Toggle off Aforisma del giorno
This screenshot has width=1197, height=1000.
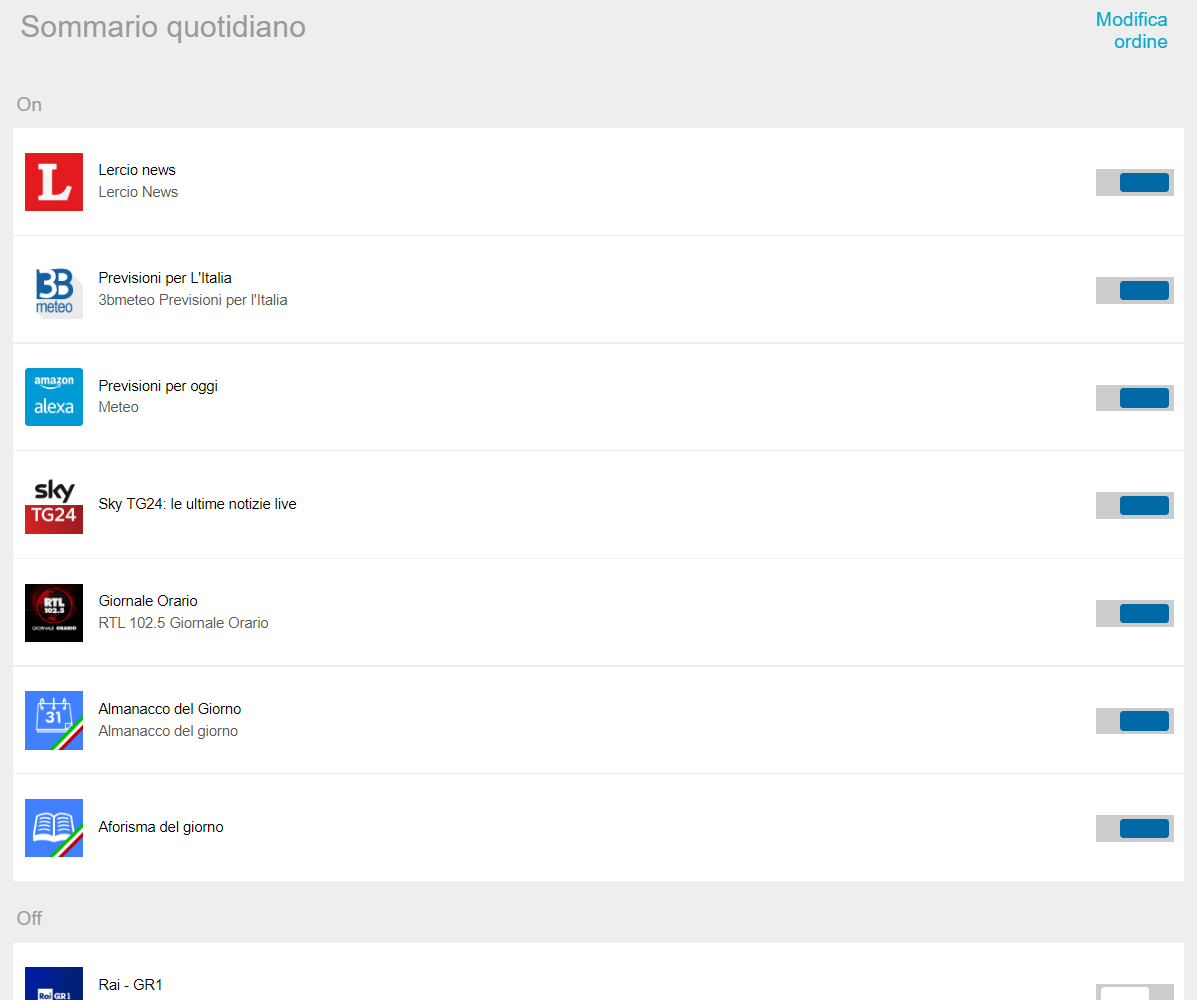point(1134,828)
